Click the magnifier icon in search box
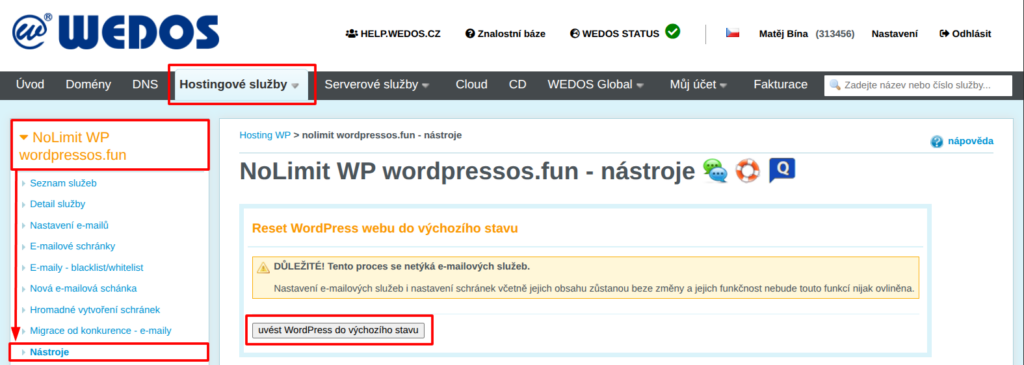 tap(835, 85)
